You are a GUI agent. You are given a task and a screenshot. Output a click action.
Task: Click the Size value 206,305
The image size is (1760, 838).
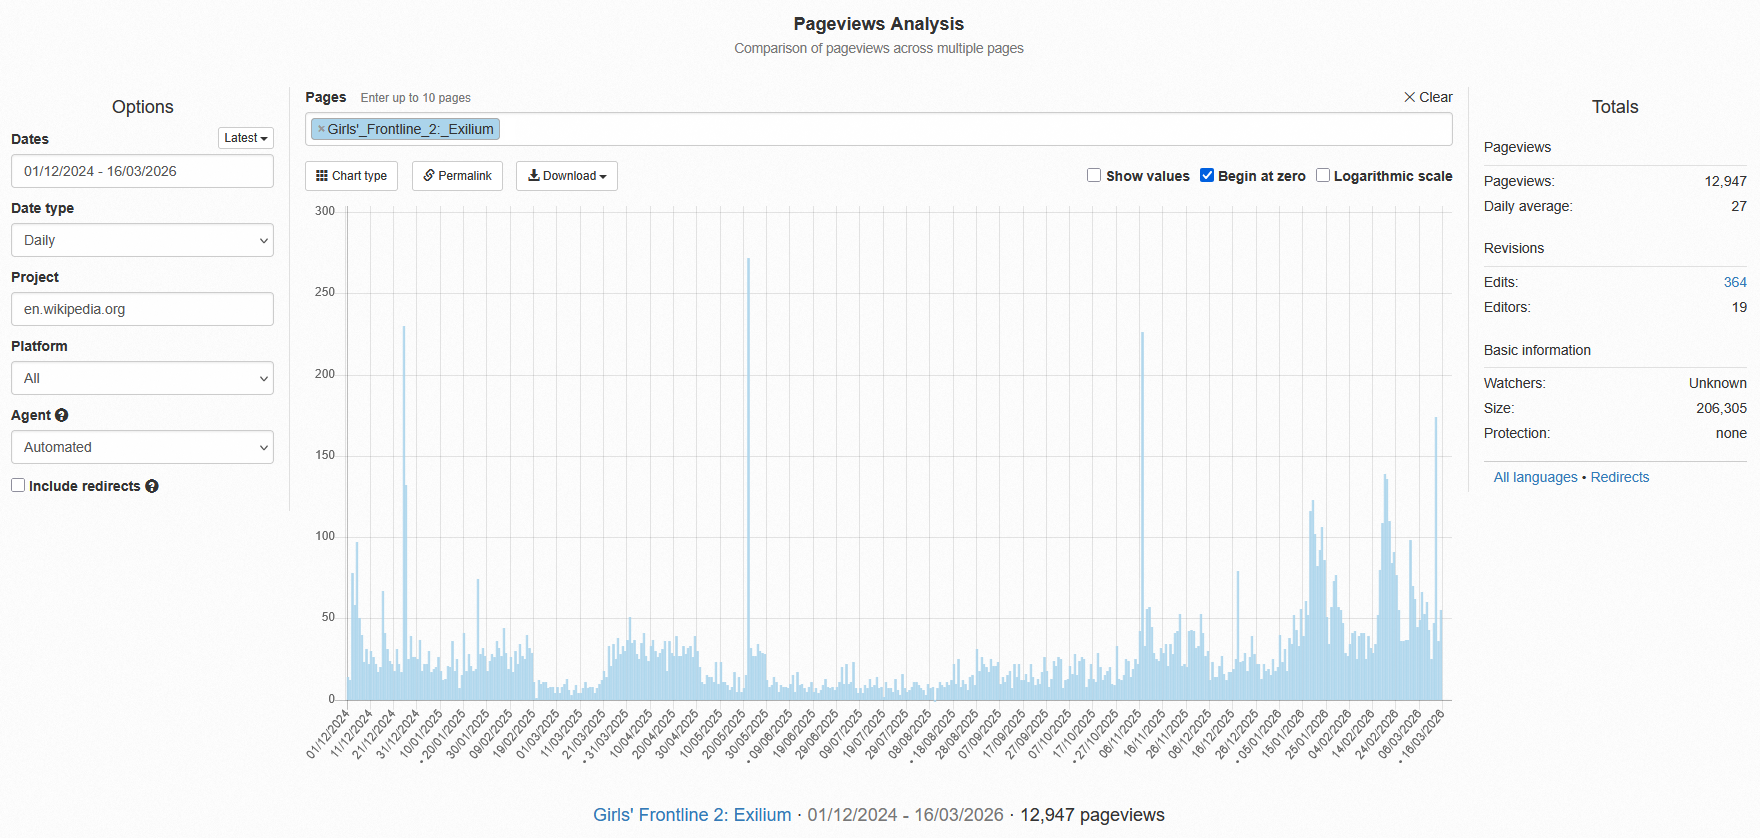[x=1722, y=408]
